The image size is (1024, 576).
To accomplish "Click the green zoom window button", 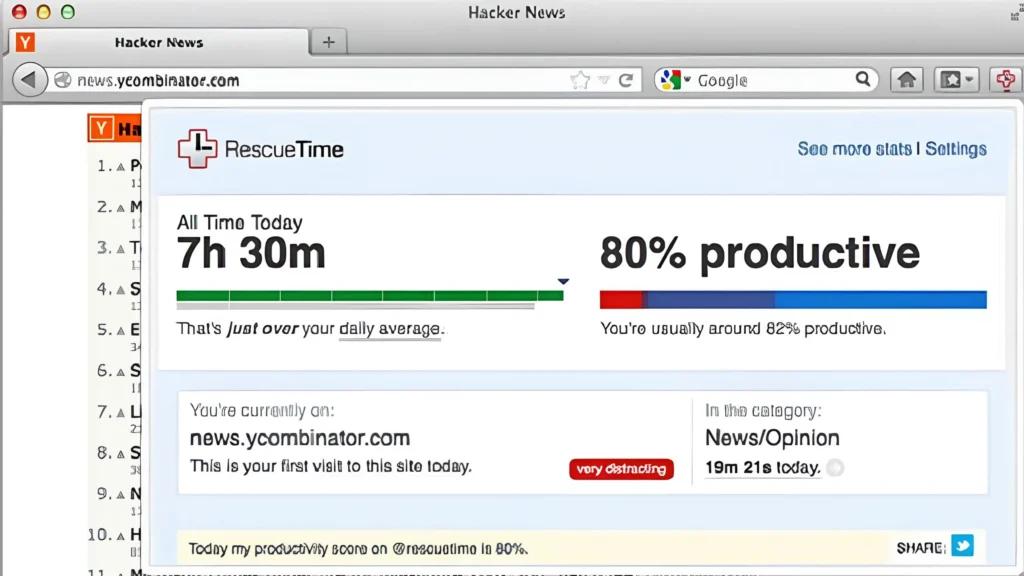I will point(67,12).
